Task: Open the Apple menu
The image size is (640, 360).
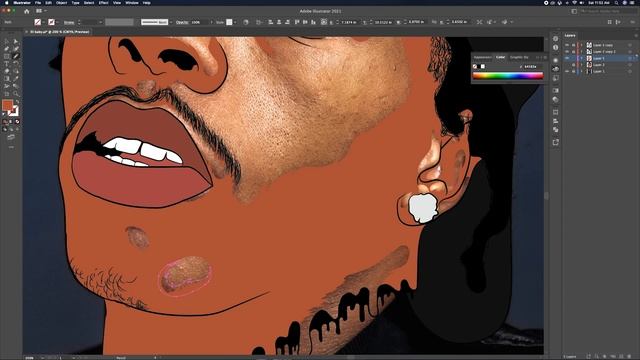Action: point(7,2)
